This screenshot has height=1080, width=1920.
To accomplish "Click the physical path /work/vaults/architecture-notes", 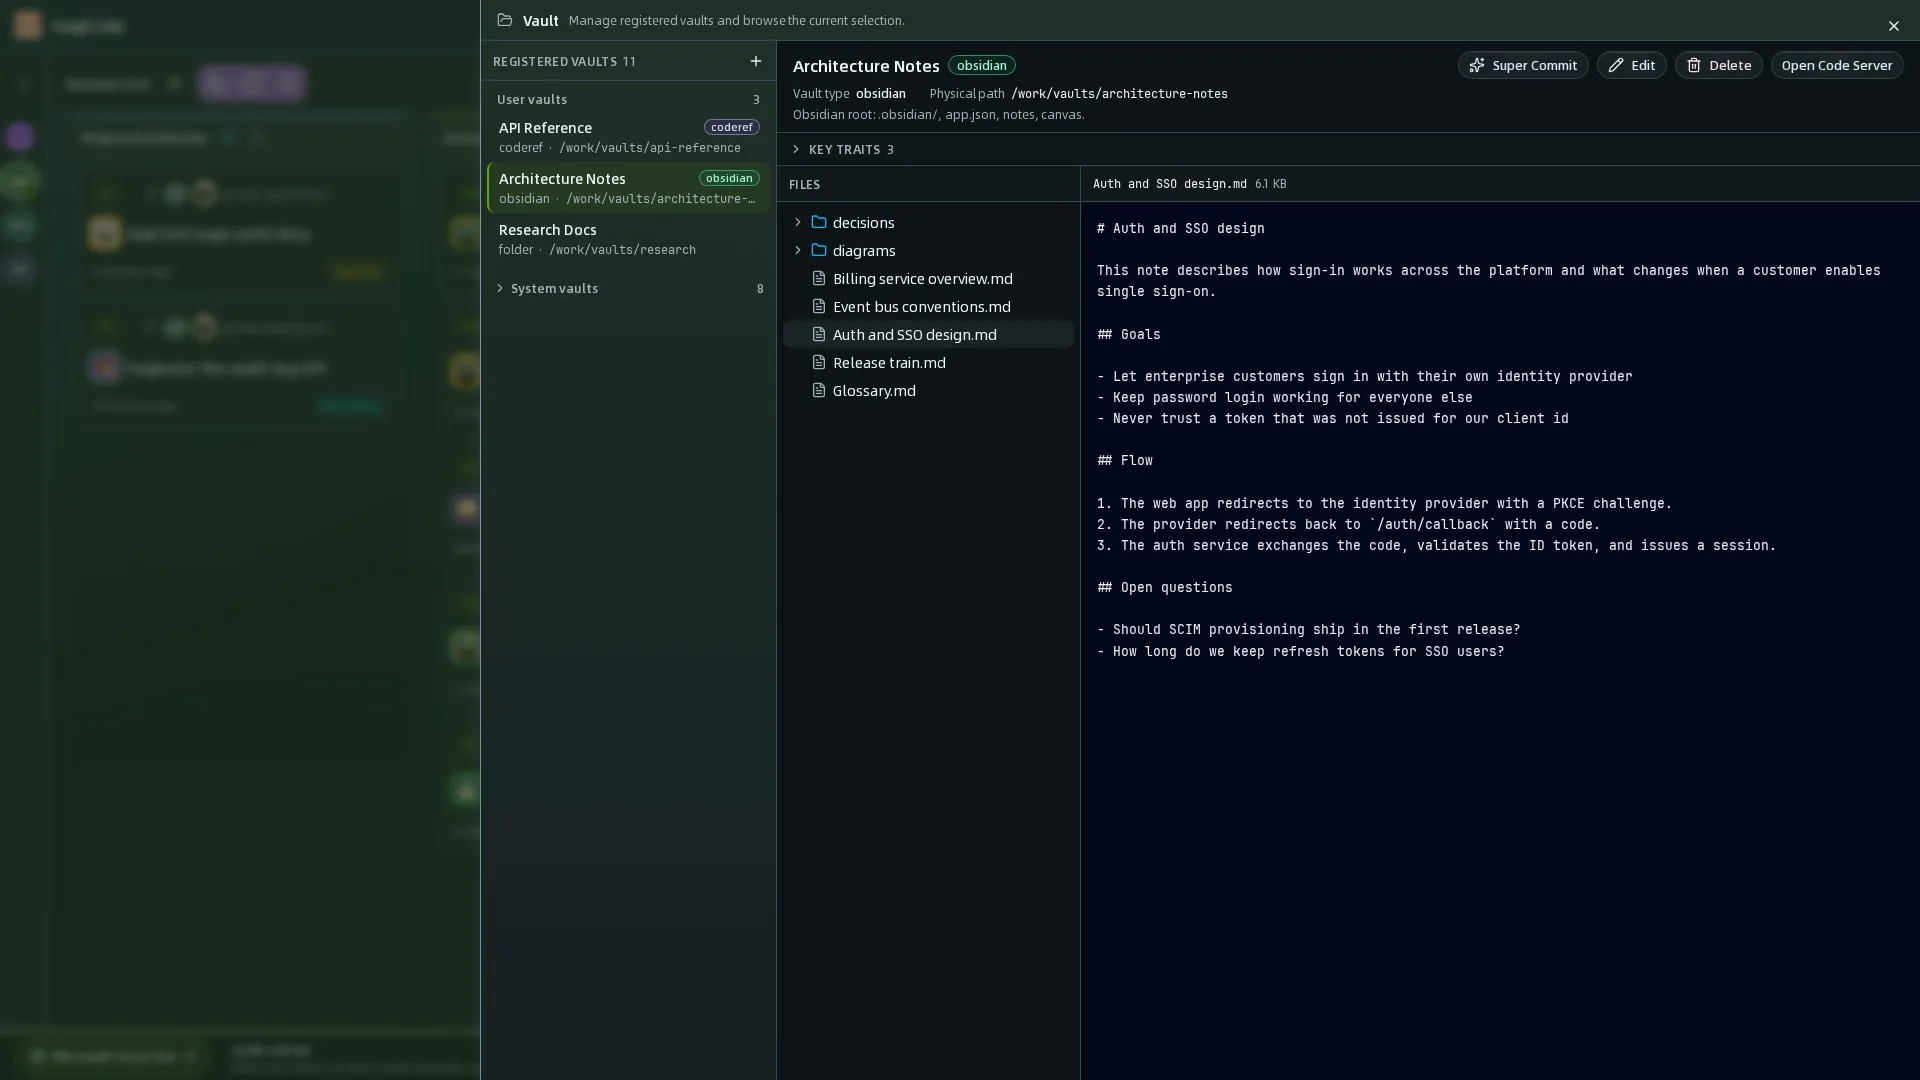I will coord(1119,94).
